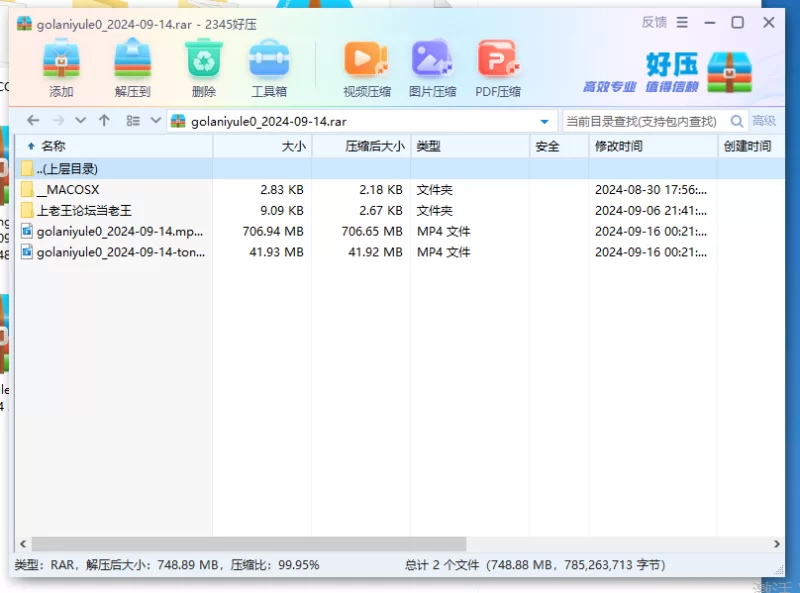Expand the view mode dropdown chevron

(156, 121)
